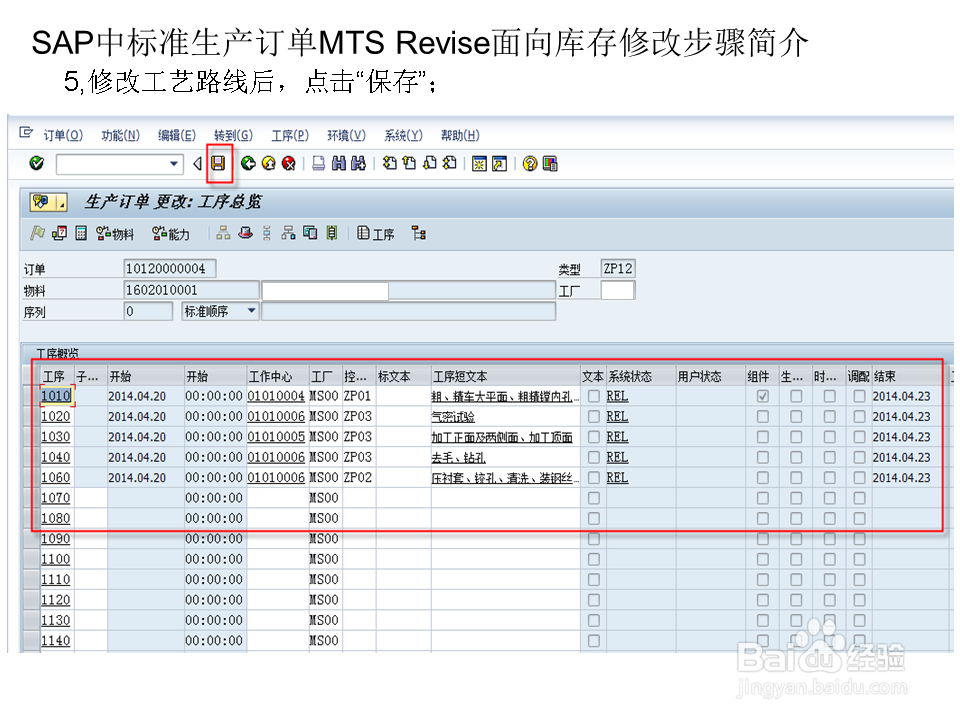Click the First Page icon

(x=389, y=163)
